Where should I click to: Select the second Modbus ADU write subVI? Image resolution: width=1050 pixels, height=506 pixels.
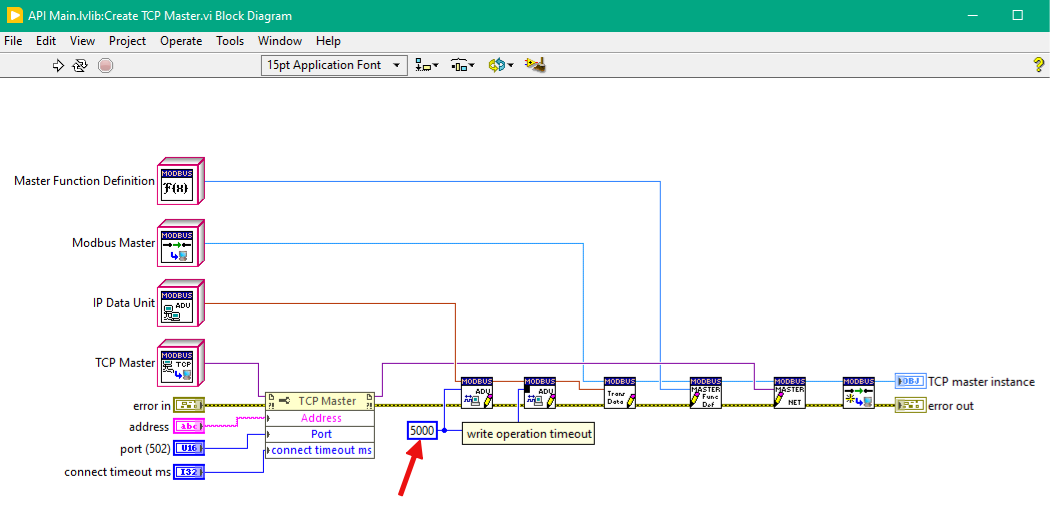point(540,394)
